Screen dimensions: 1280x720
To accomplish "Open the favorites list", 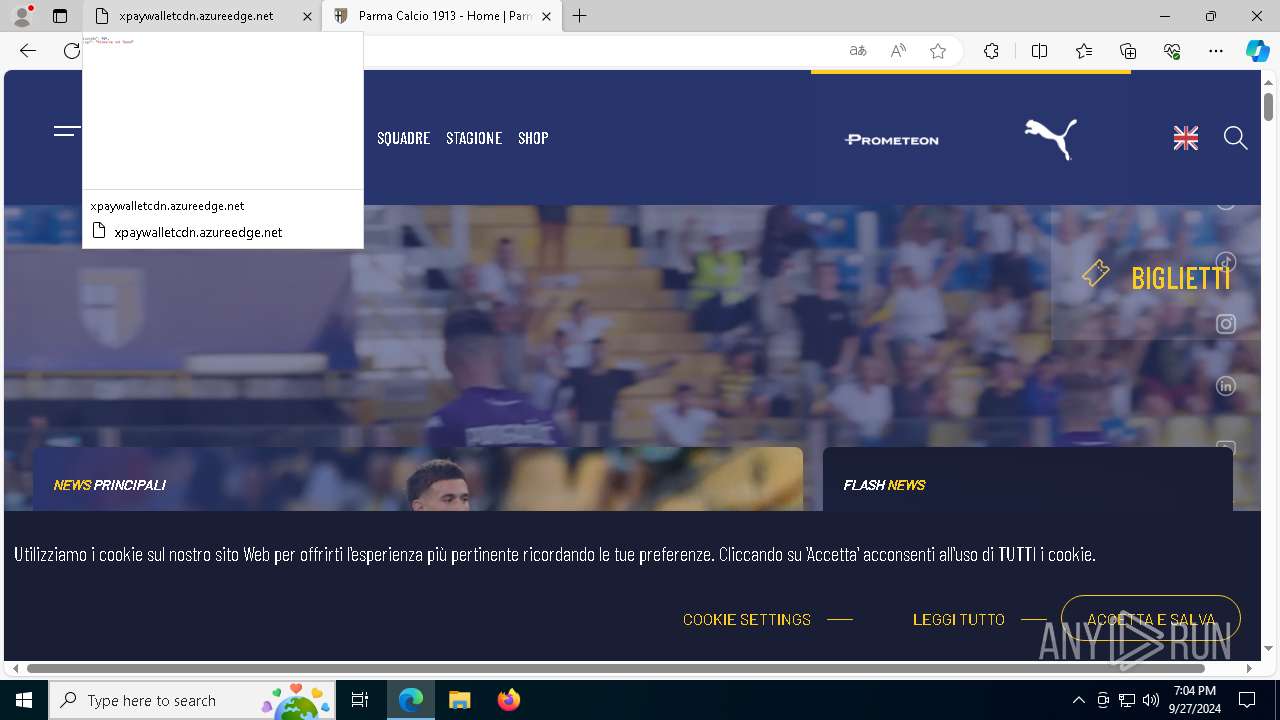I will (x=1084, y=51).
